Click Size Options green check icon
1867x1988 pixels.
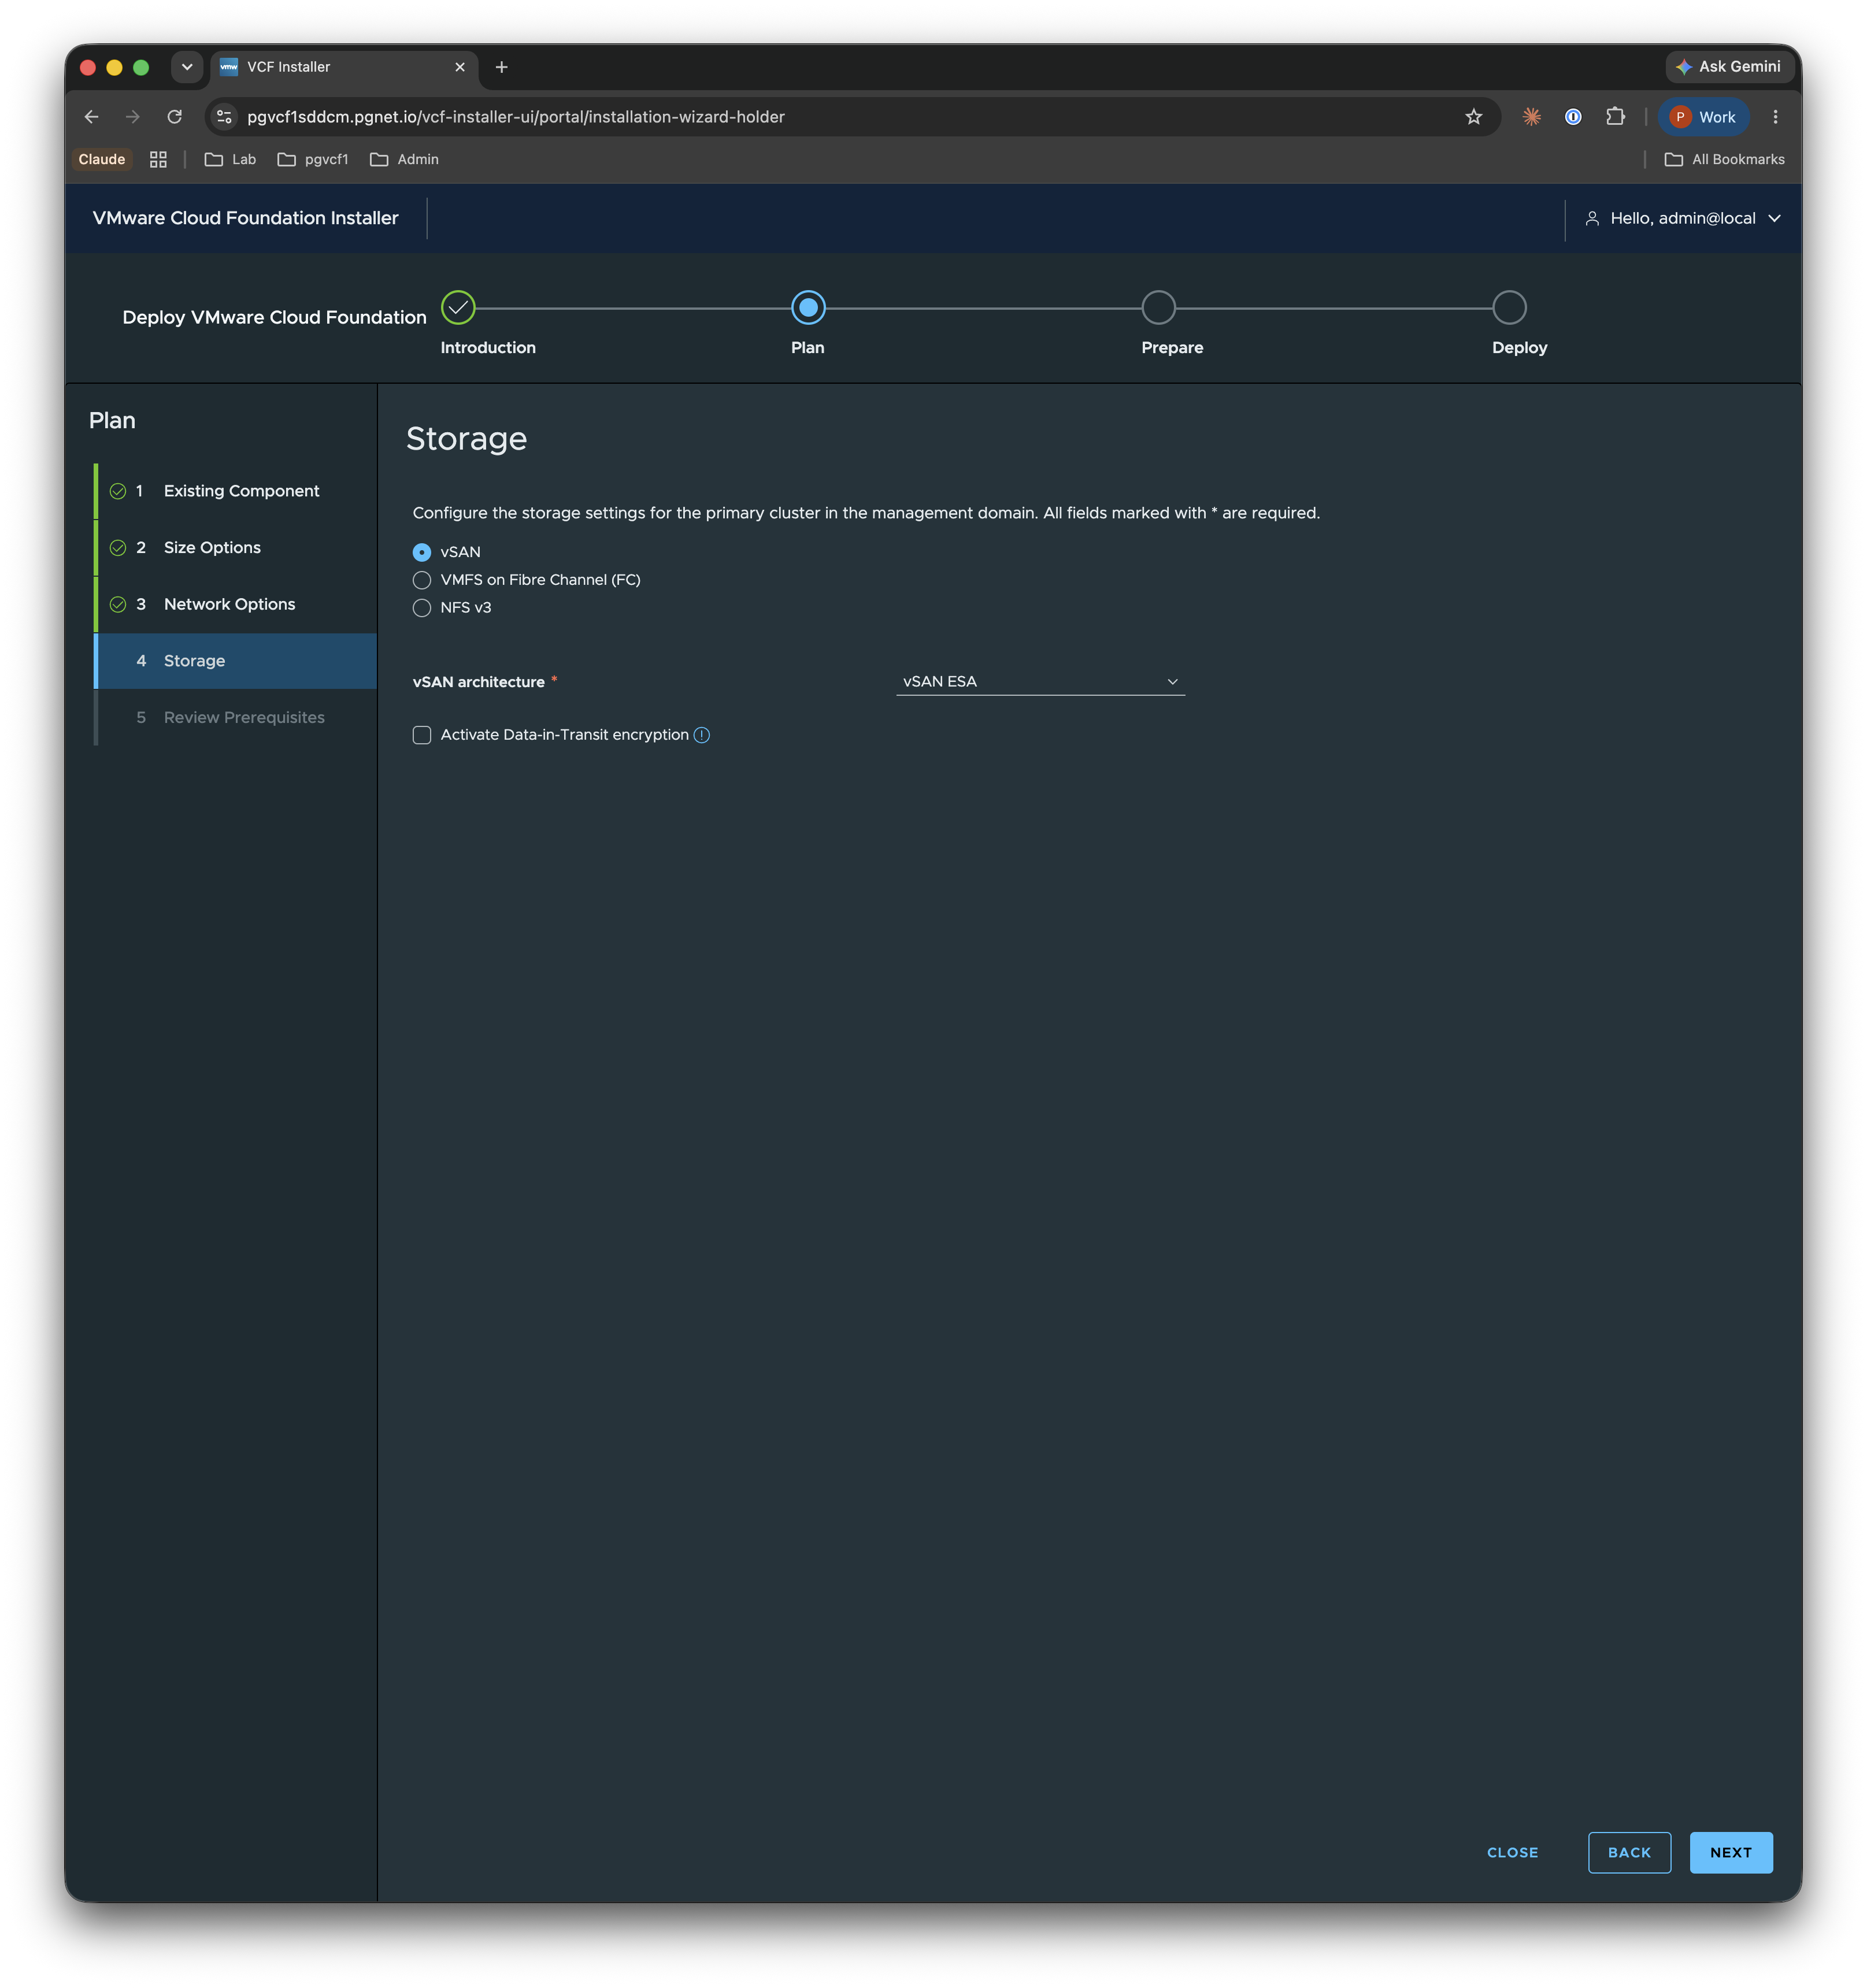118,548
